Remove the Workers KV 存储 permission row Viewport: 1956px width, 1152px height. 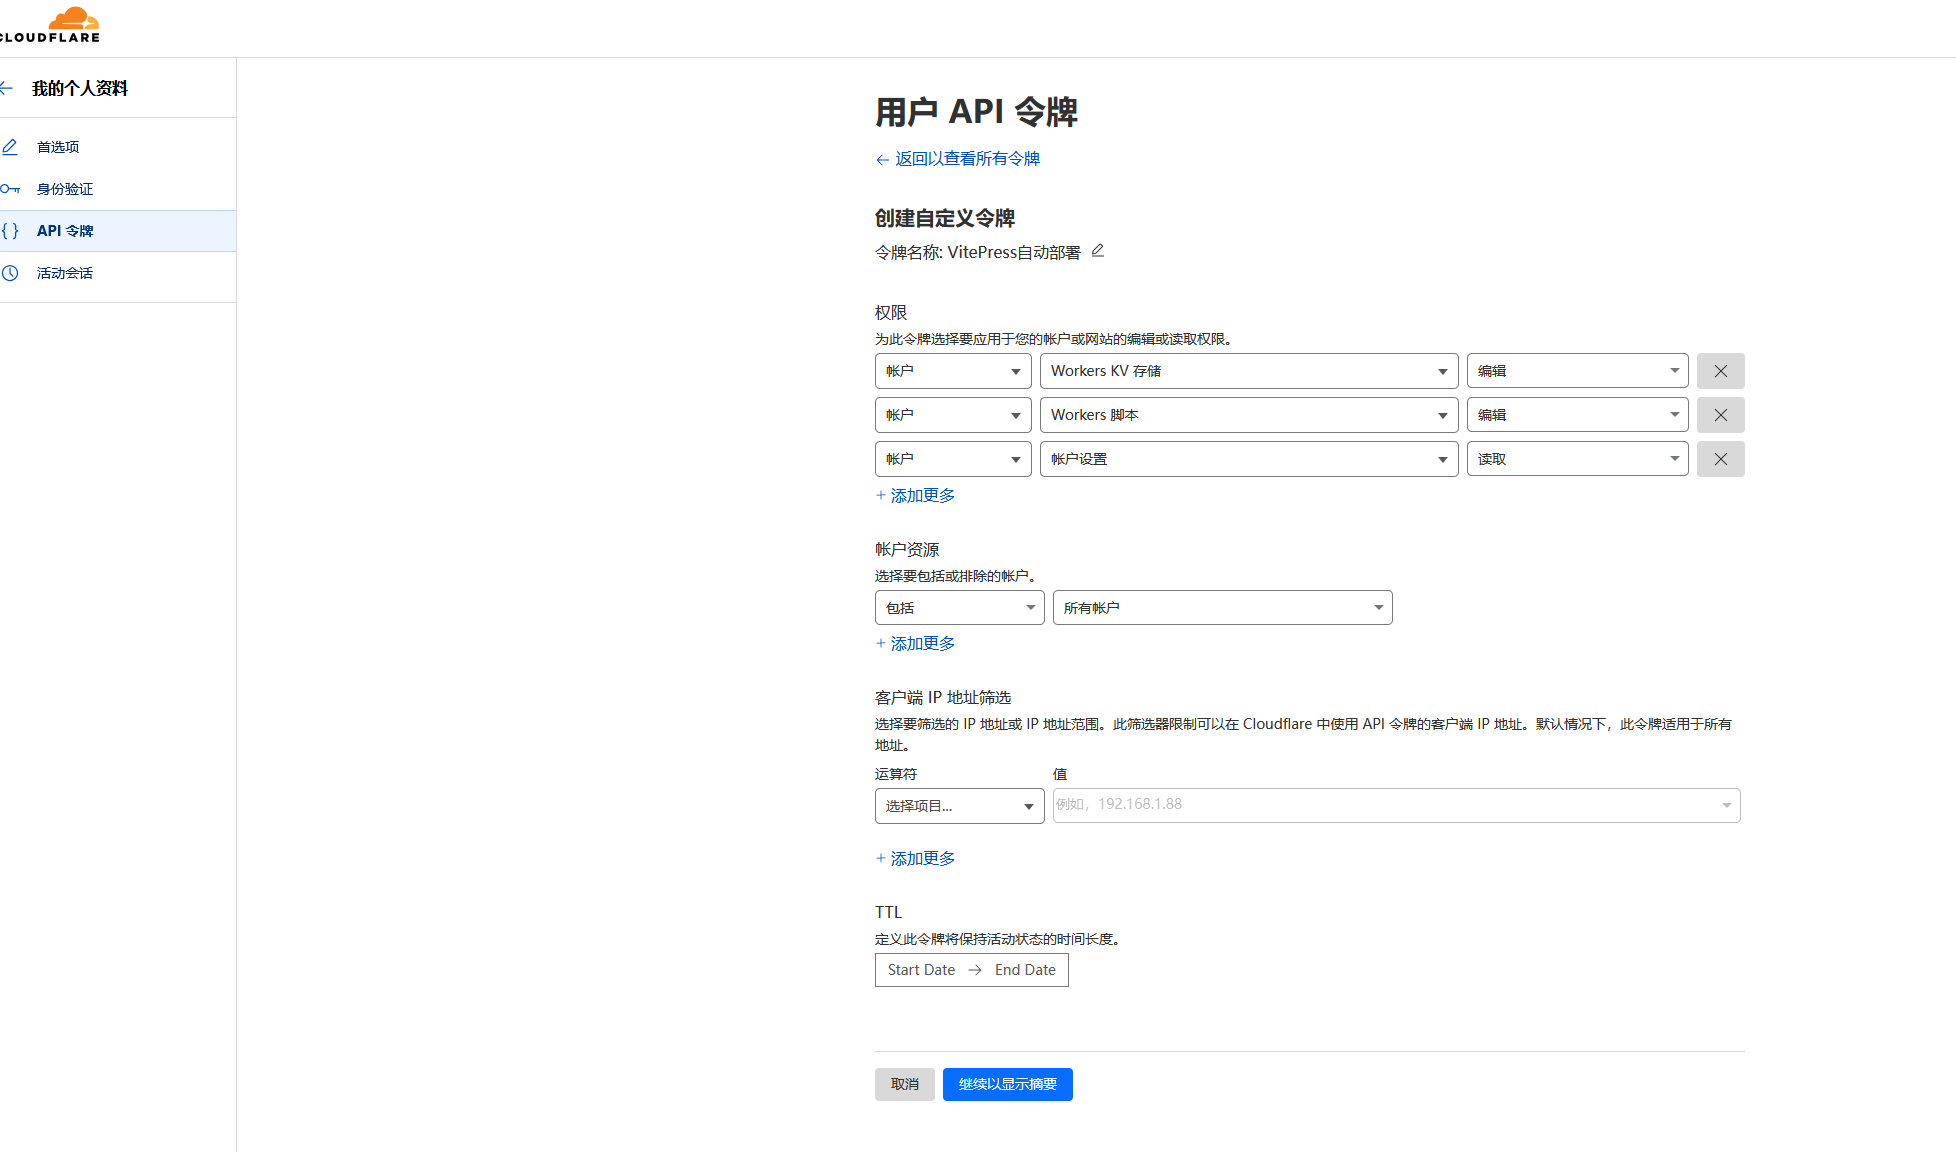click(1720, 371)
